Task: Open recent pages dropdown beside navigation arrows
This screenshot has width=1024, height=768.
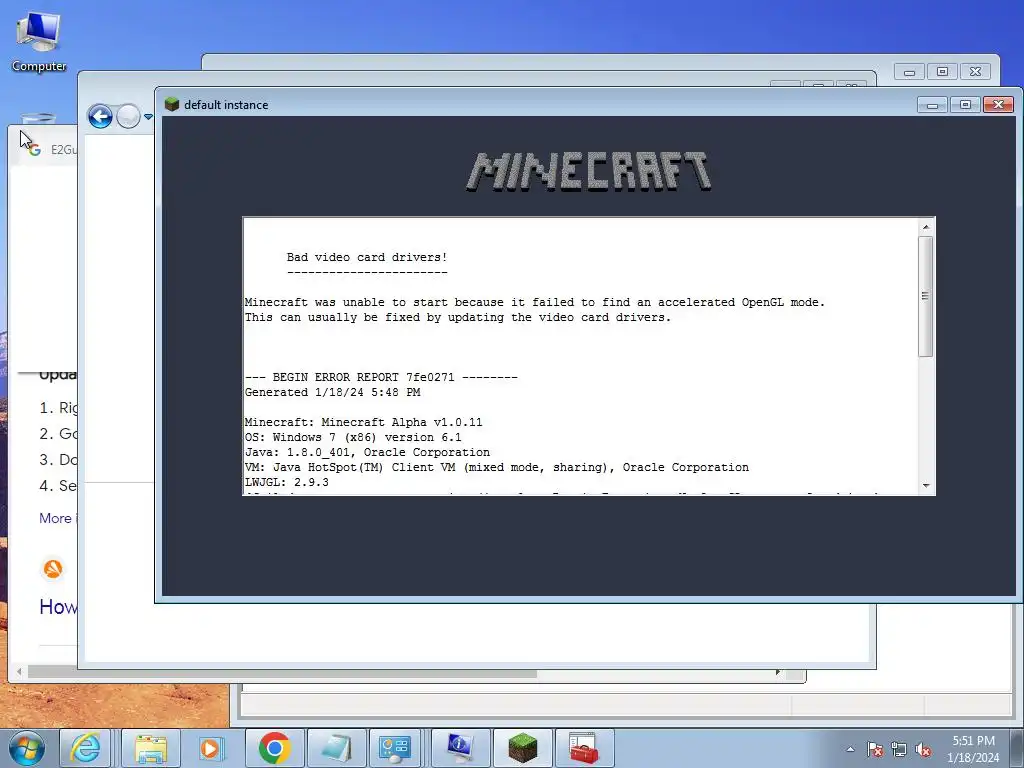Action: tap(148, 117)
